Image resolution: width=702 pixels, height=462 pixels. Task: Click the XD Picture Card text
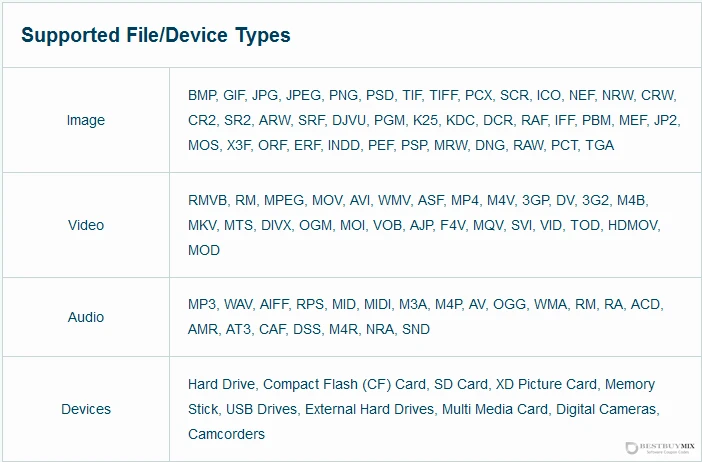548,384
